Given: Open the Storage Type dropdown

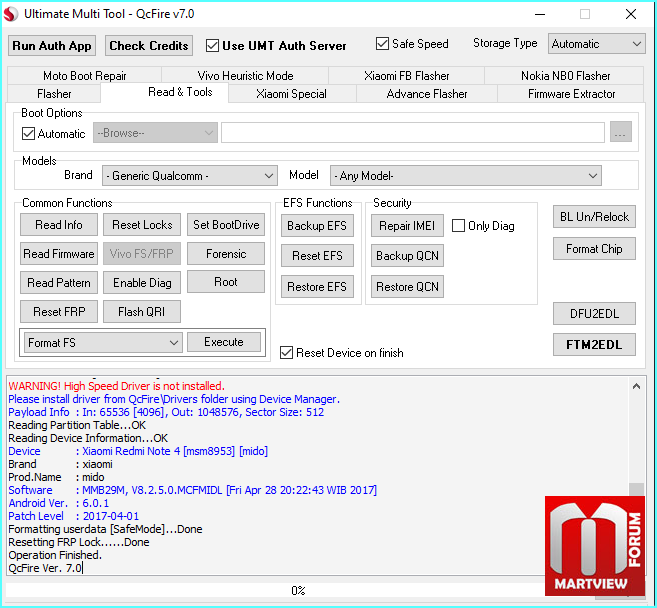Looking at the screenshot, I should click(x=596, y=44).
